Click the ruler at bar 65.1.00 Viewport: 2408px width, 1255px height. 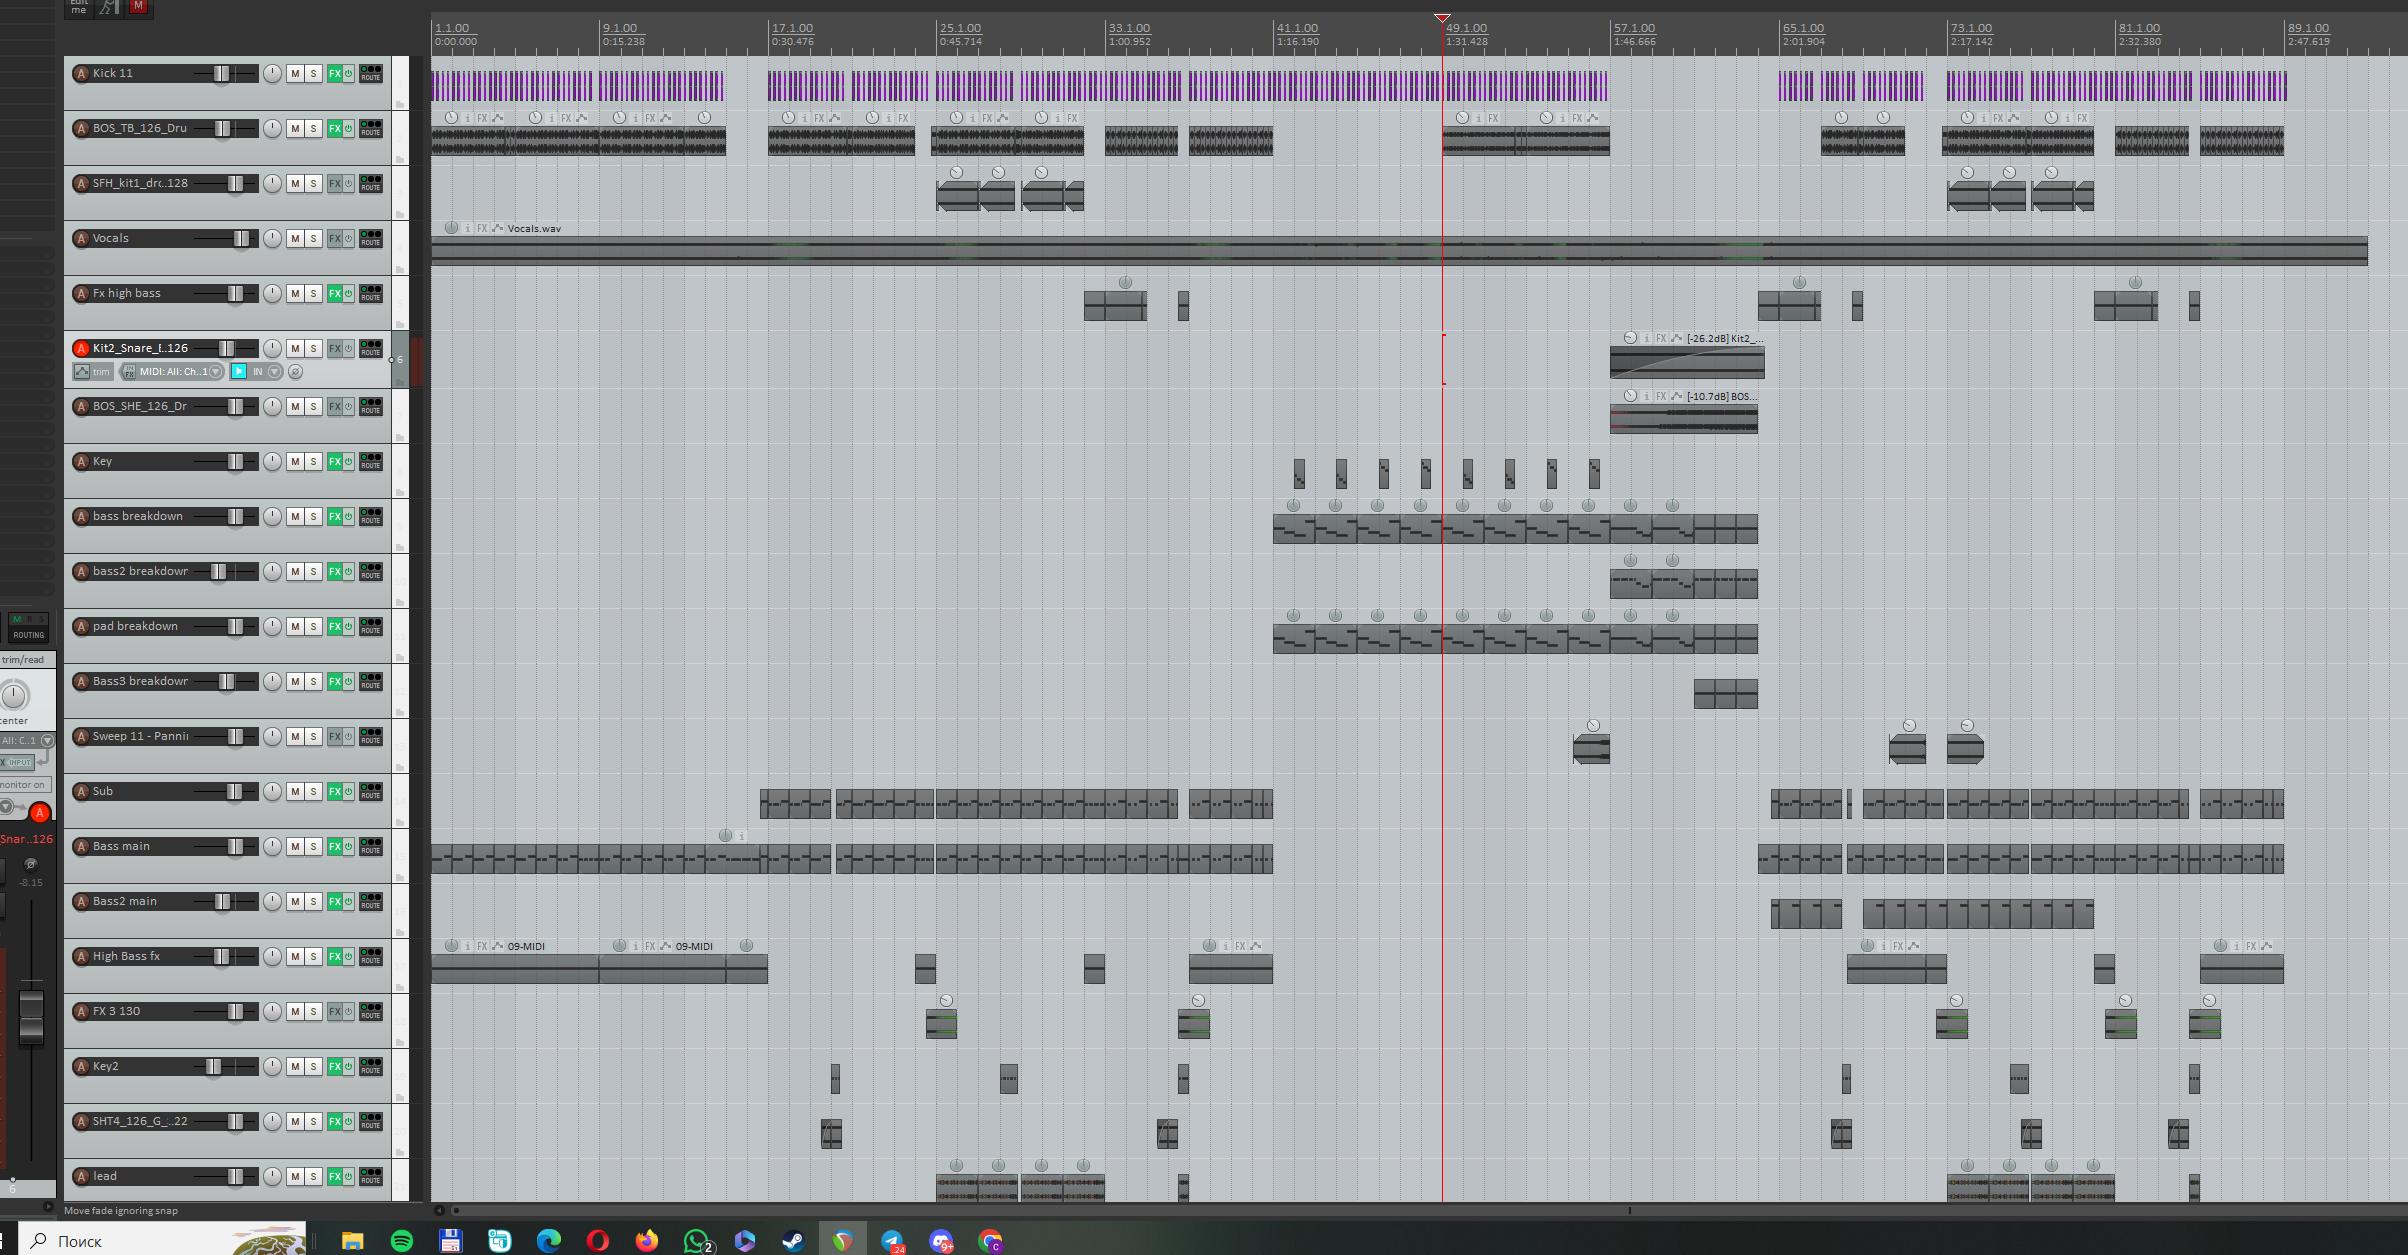point(1803,28)
